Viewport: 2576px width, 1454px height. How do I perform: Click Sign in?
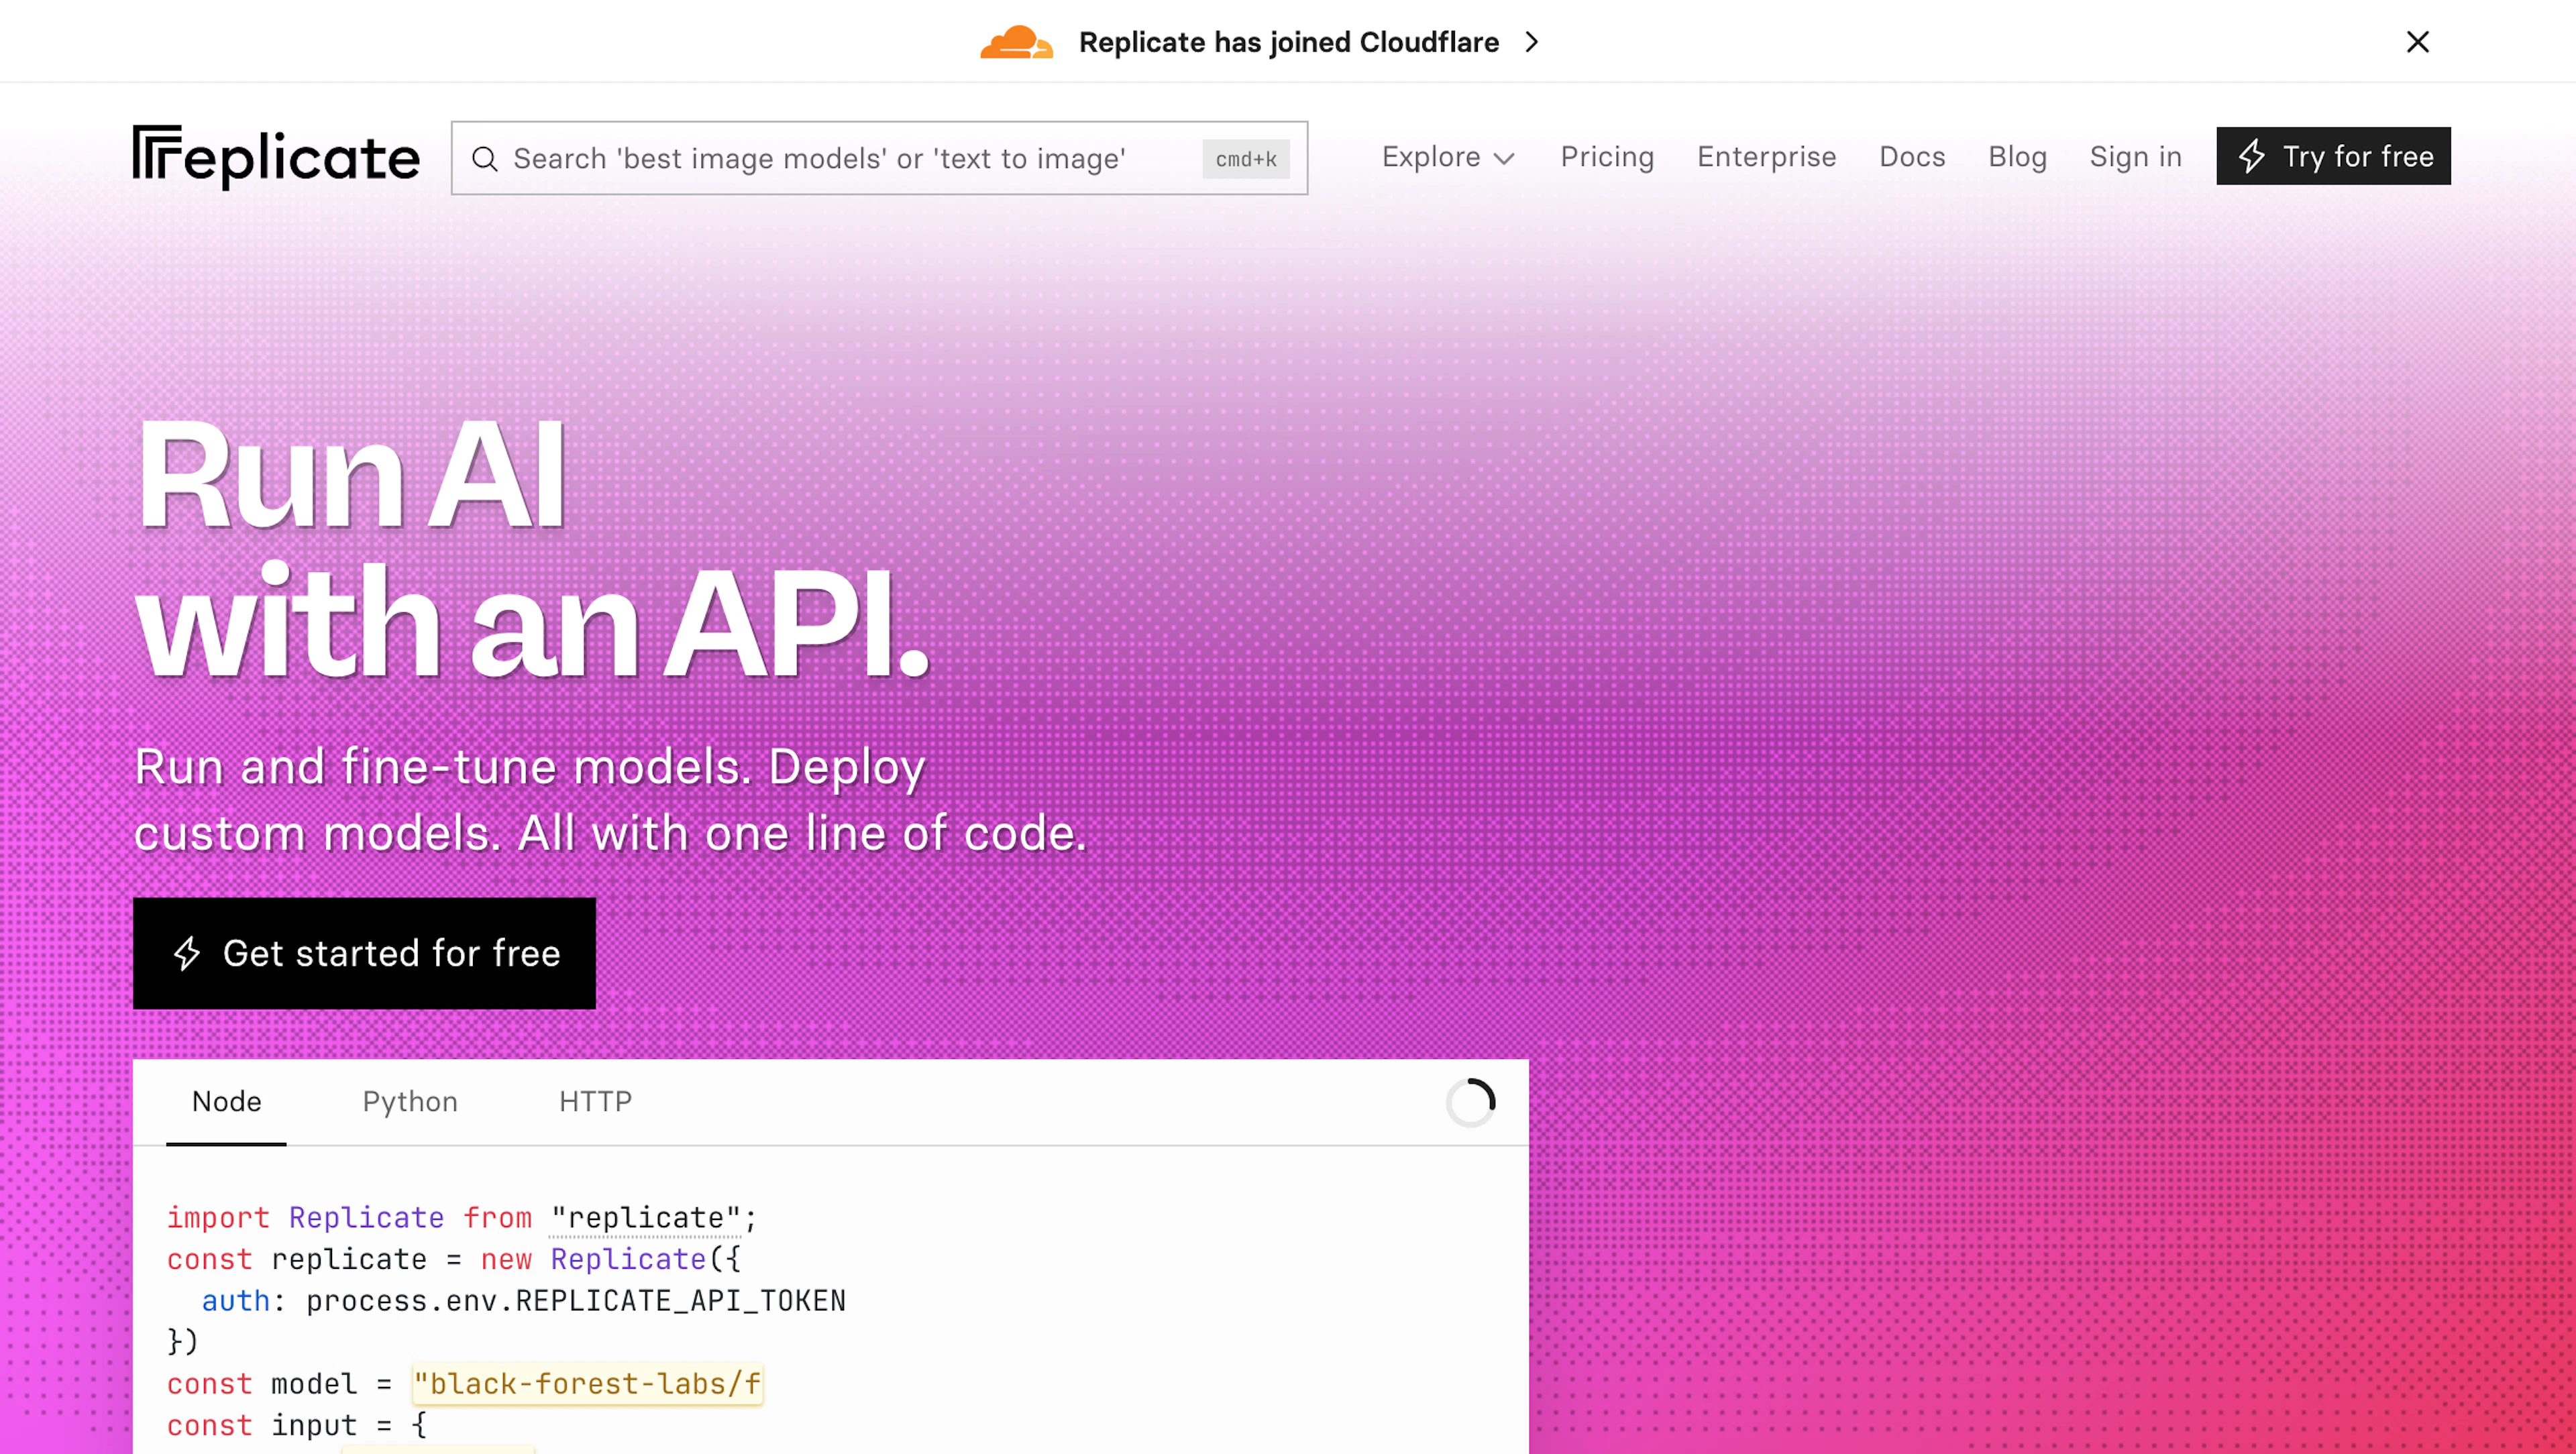pyautogui.click(x=2135, y=157)
